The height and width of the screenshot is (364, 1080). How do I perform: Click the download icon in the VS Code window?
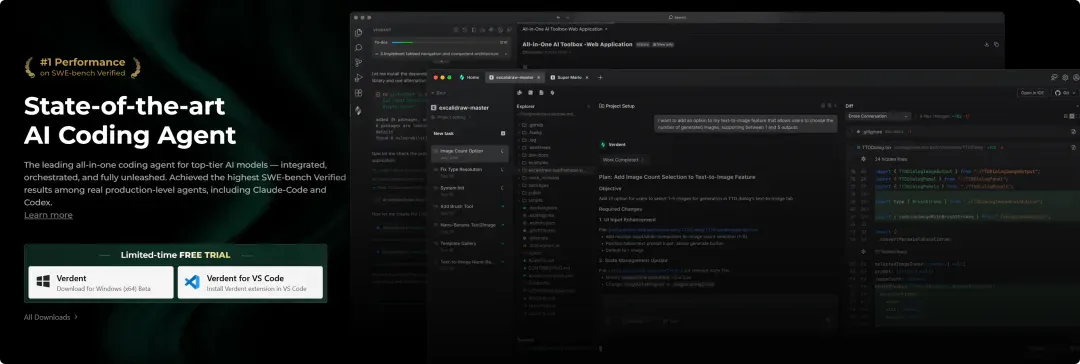click(x=986, y=44)
